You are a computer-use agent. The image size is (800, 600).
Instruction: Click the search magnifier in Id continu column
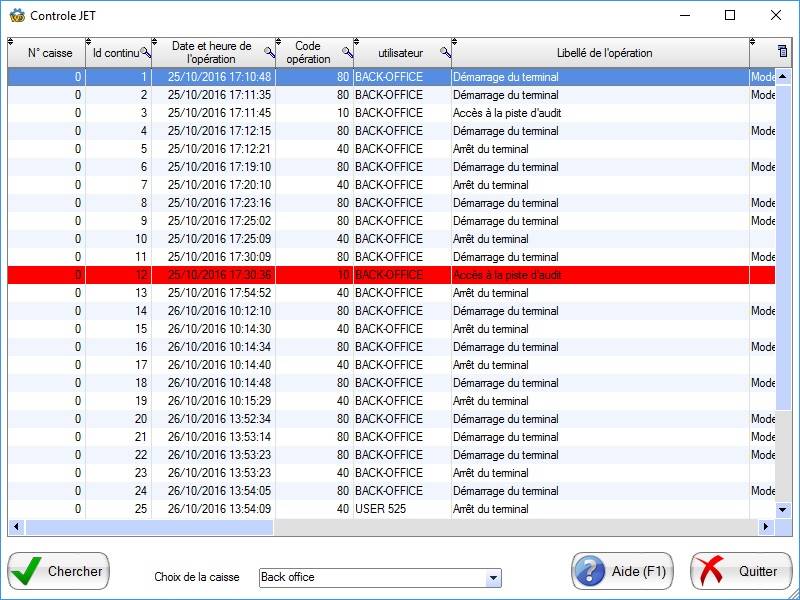point(145,52)
